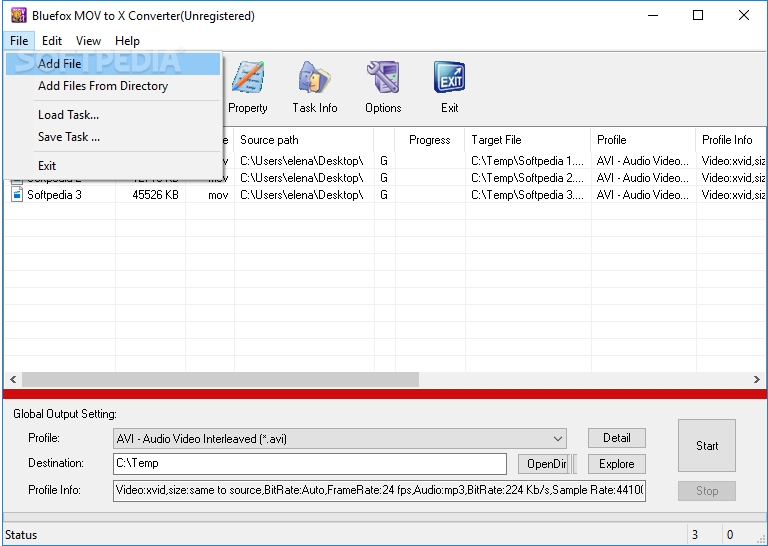
Task: Select the Softpedia 3 row name
Action: pyautogui.click(x=54, y=195)
